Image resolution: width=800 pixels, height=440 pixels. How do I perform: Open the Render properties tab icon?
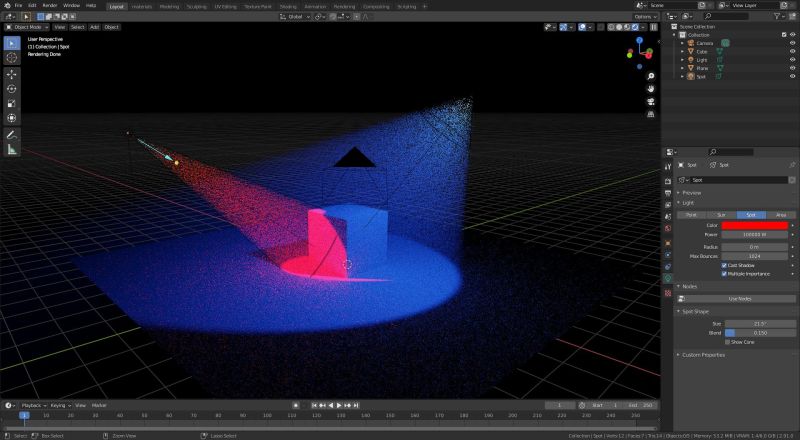668,181
